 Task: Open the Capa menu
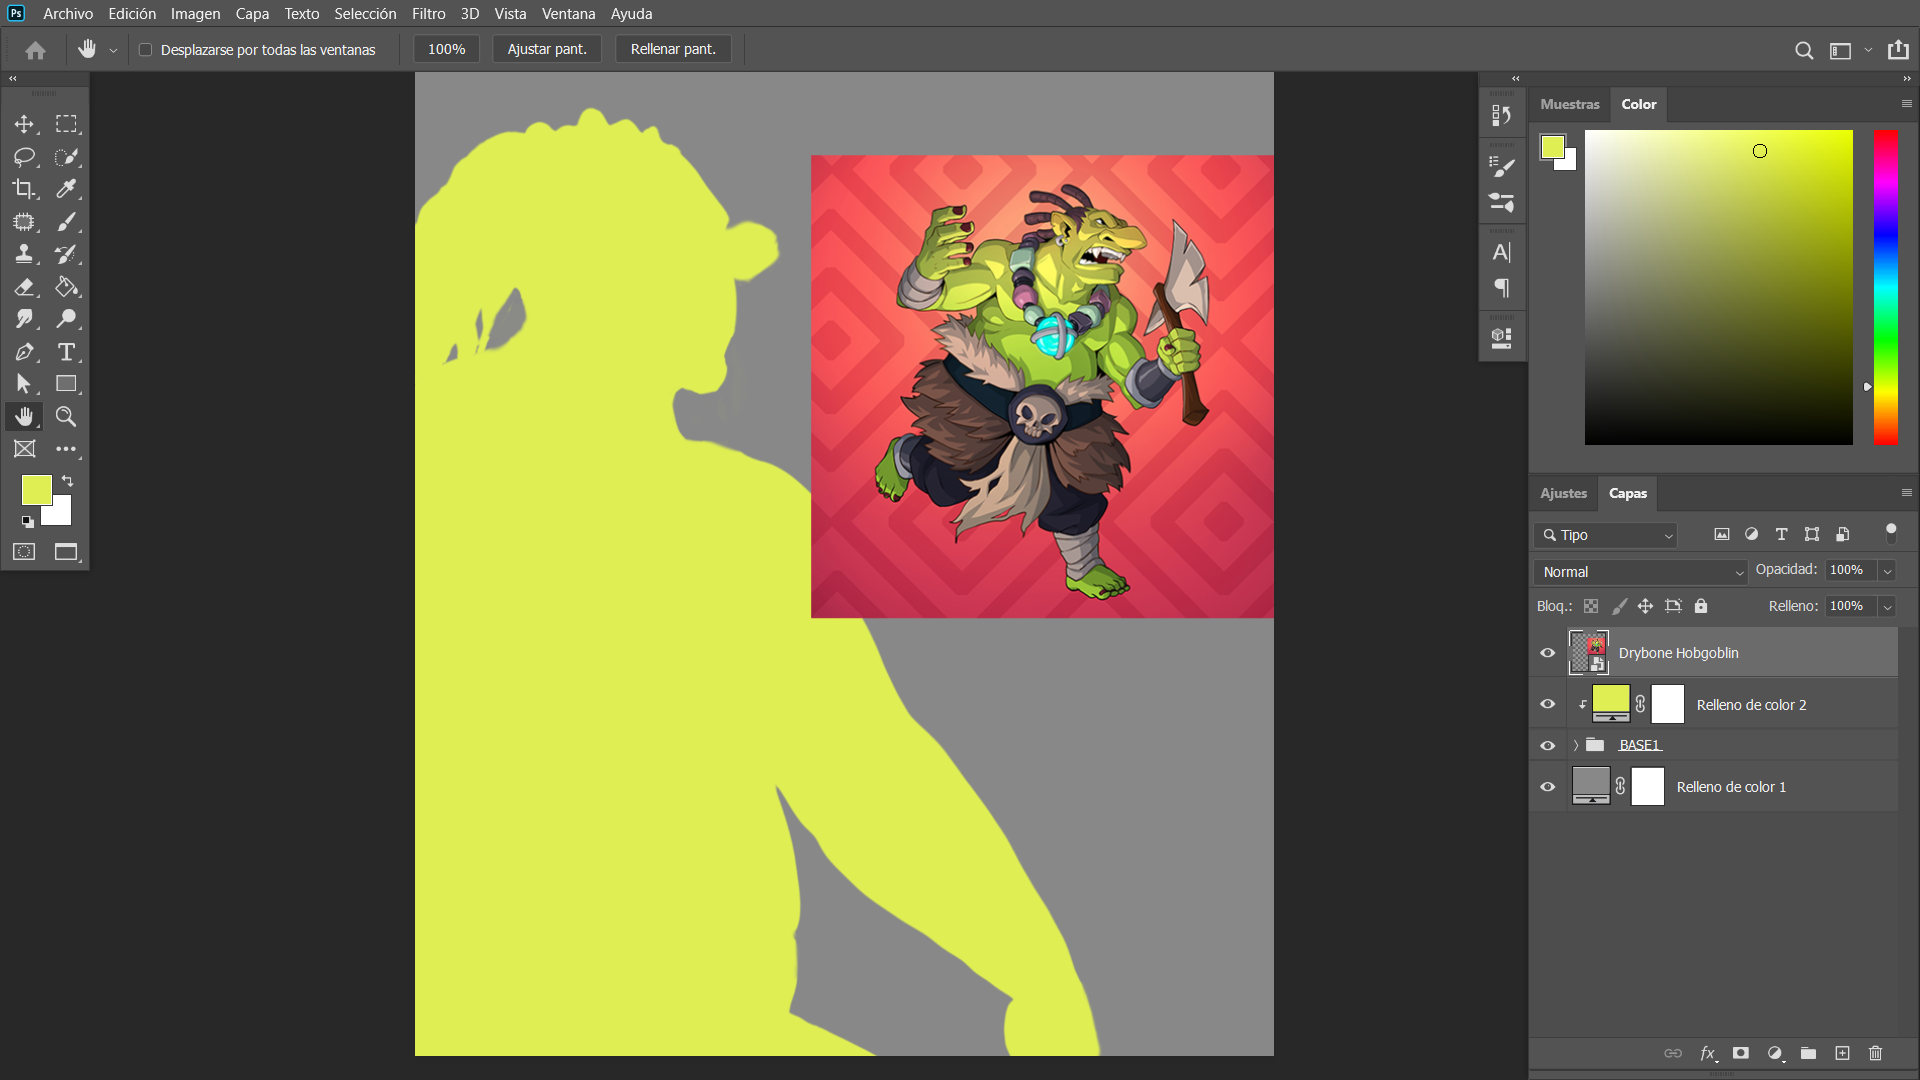(x=252, y=14)
